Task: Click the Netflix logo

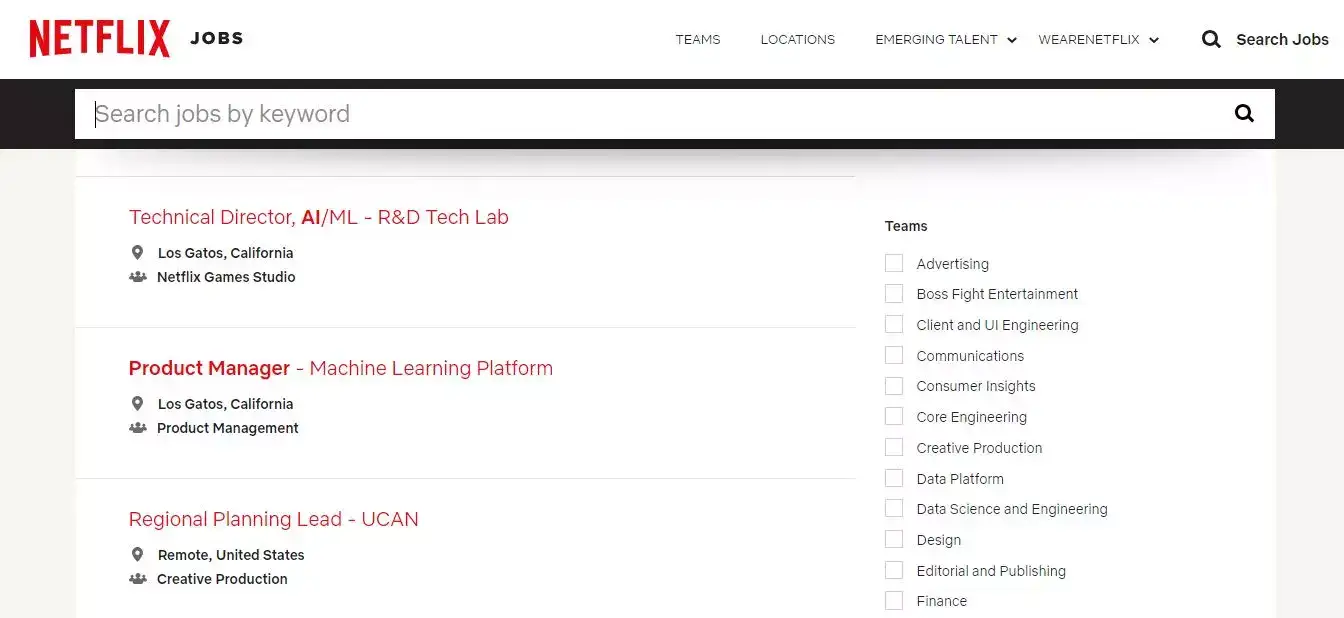Action: pyautogui.click(x=99, y=37)
